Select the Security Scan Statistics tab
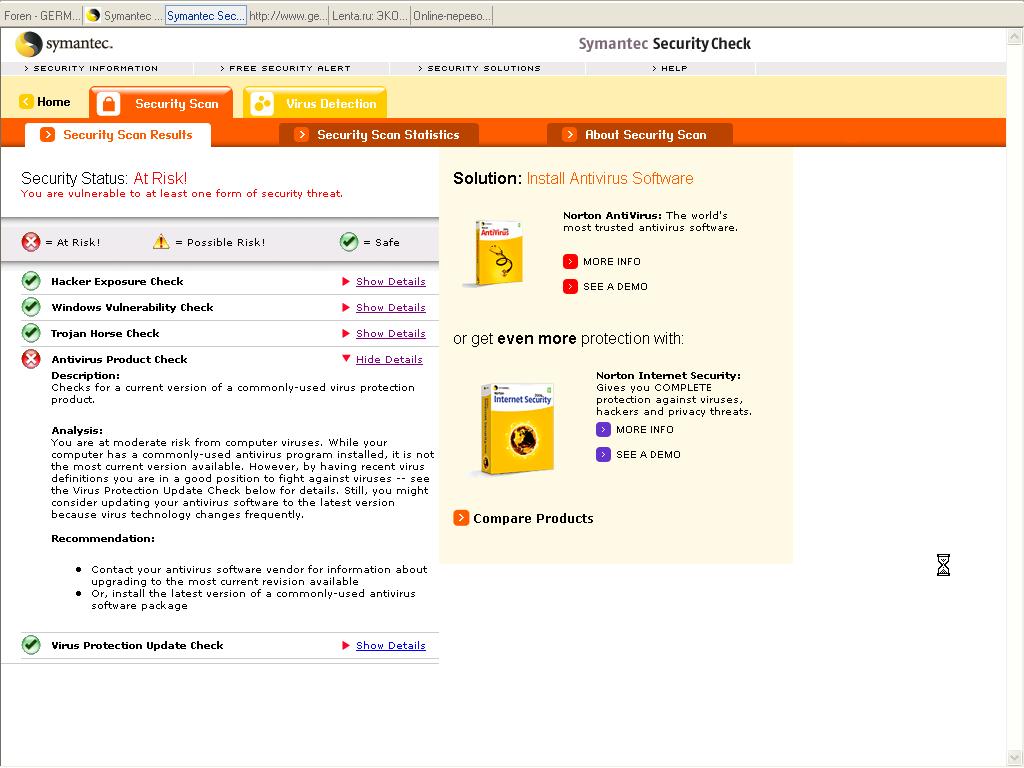The height and width of the screenshot is (768, 1024). click(x=379, y=135)
